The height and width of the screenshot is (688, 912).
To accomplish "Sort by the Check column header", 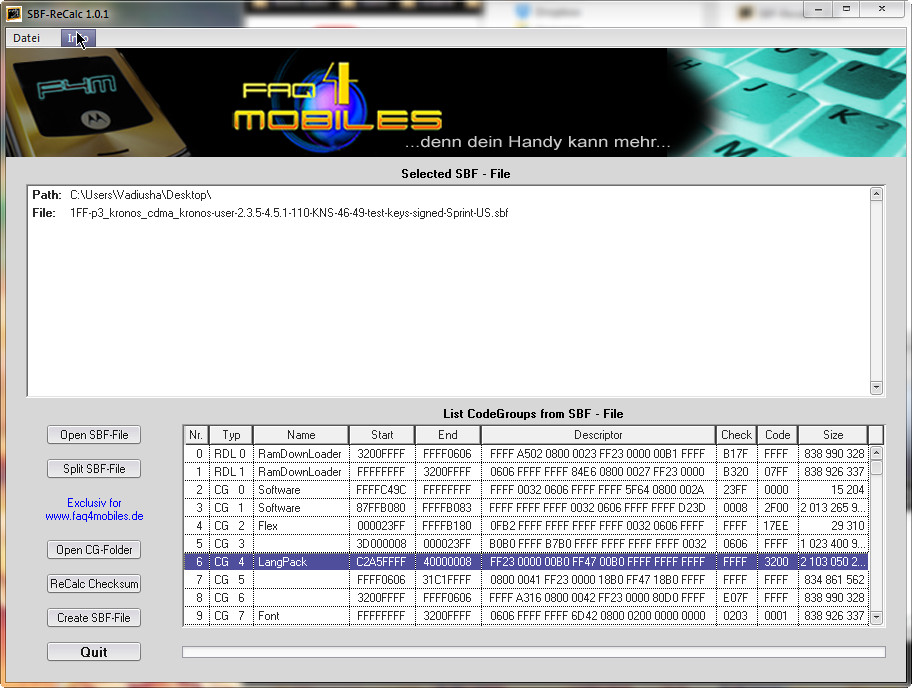I will pos(736,435).
